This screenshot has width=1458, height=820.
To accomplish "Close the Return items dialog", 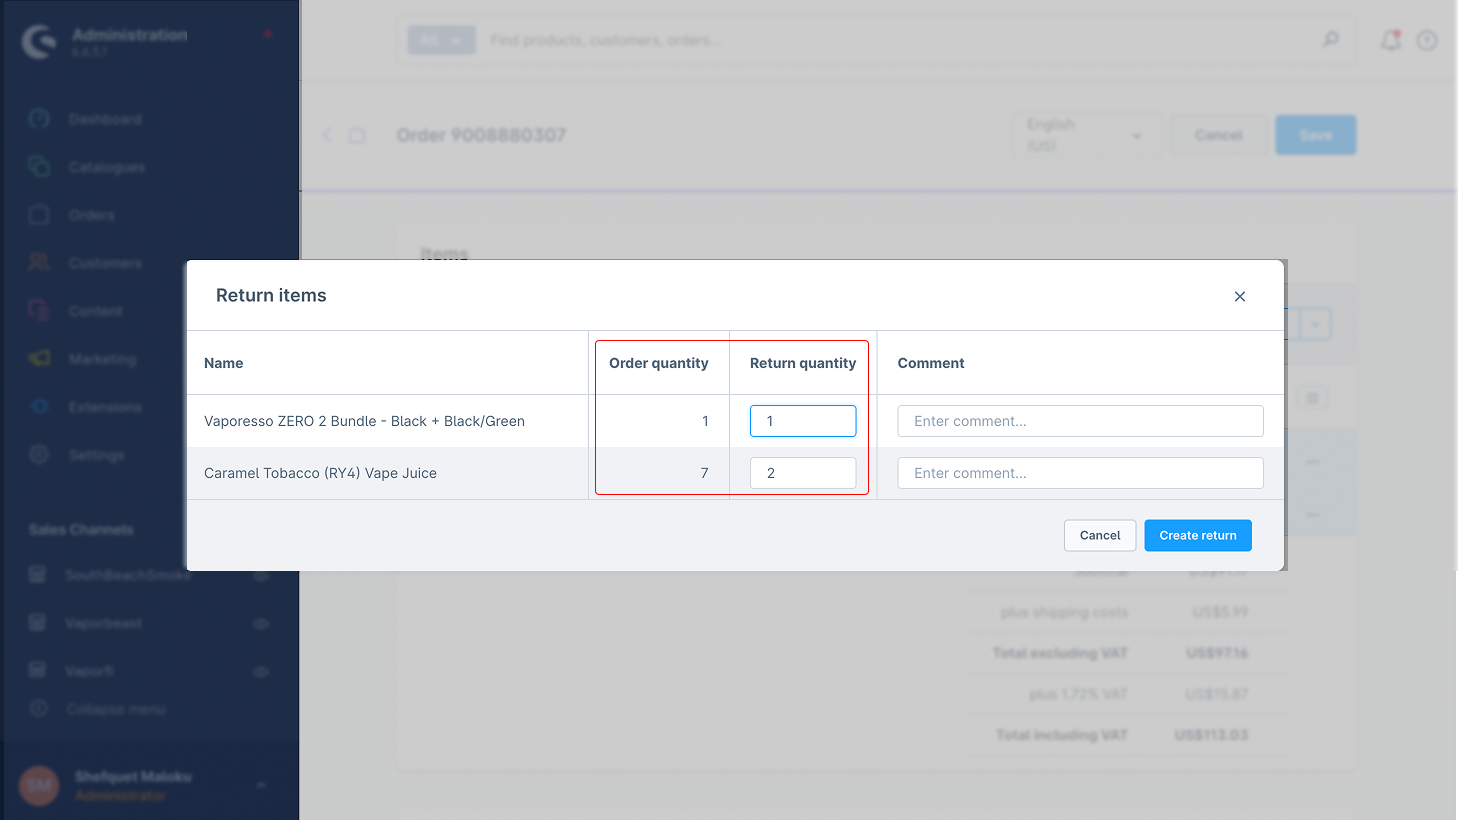I will [1239, 296].
